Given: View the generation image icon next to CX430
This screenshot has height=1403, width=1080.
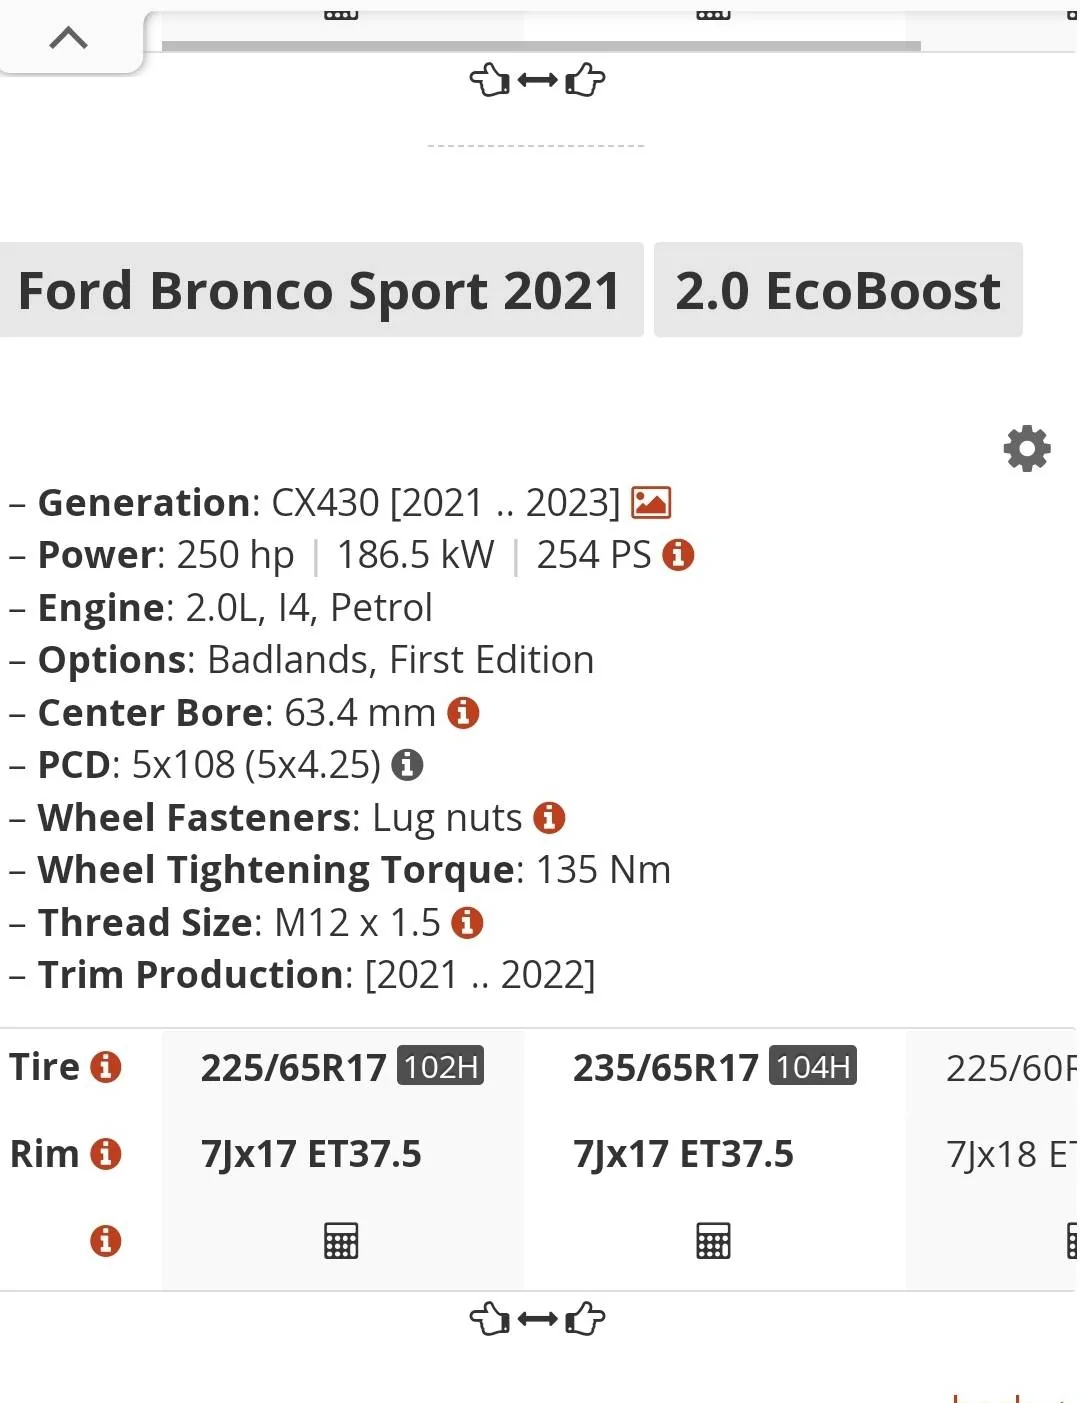Looking at the screenshot, I should tap(652, 502).
